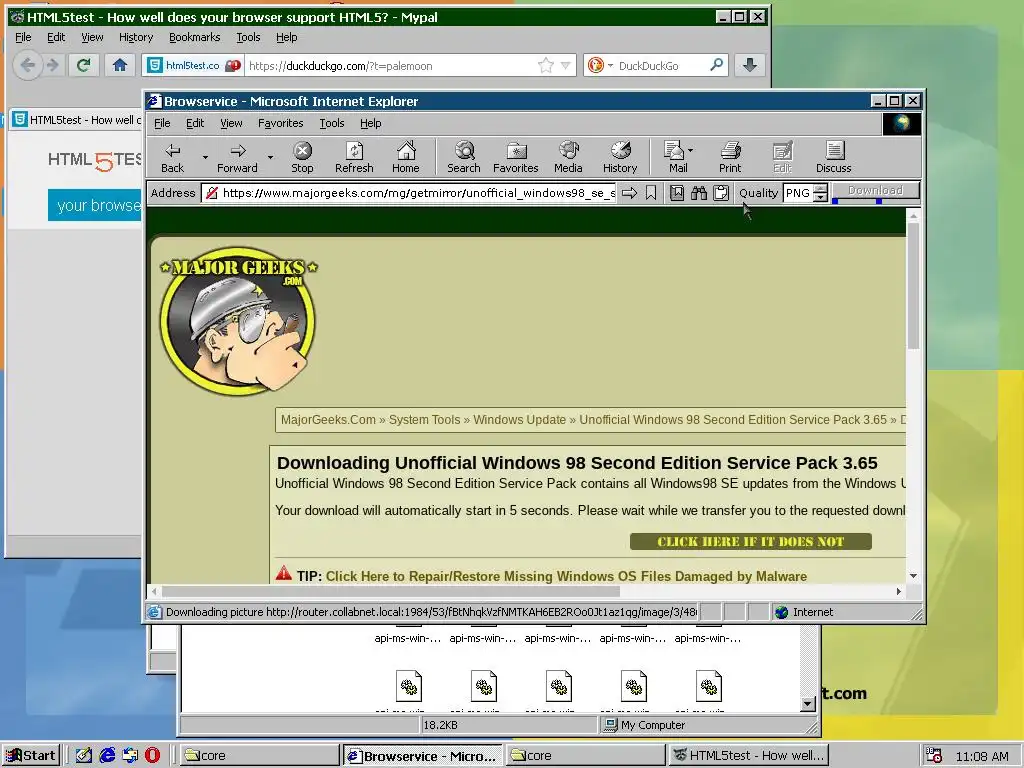The width and height of the screenshot is (1024, 768).
Task: Click the scroll-down arrow in core folder window
Action: [x=808, y=704]
